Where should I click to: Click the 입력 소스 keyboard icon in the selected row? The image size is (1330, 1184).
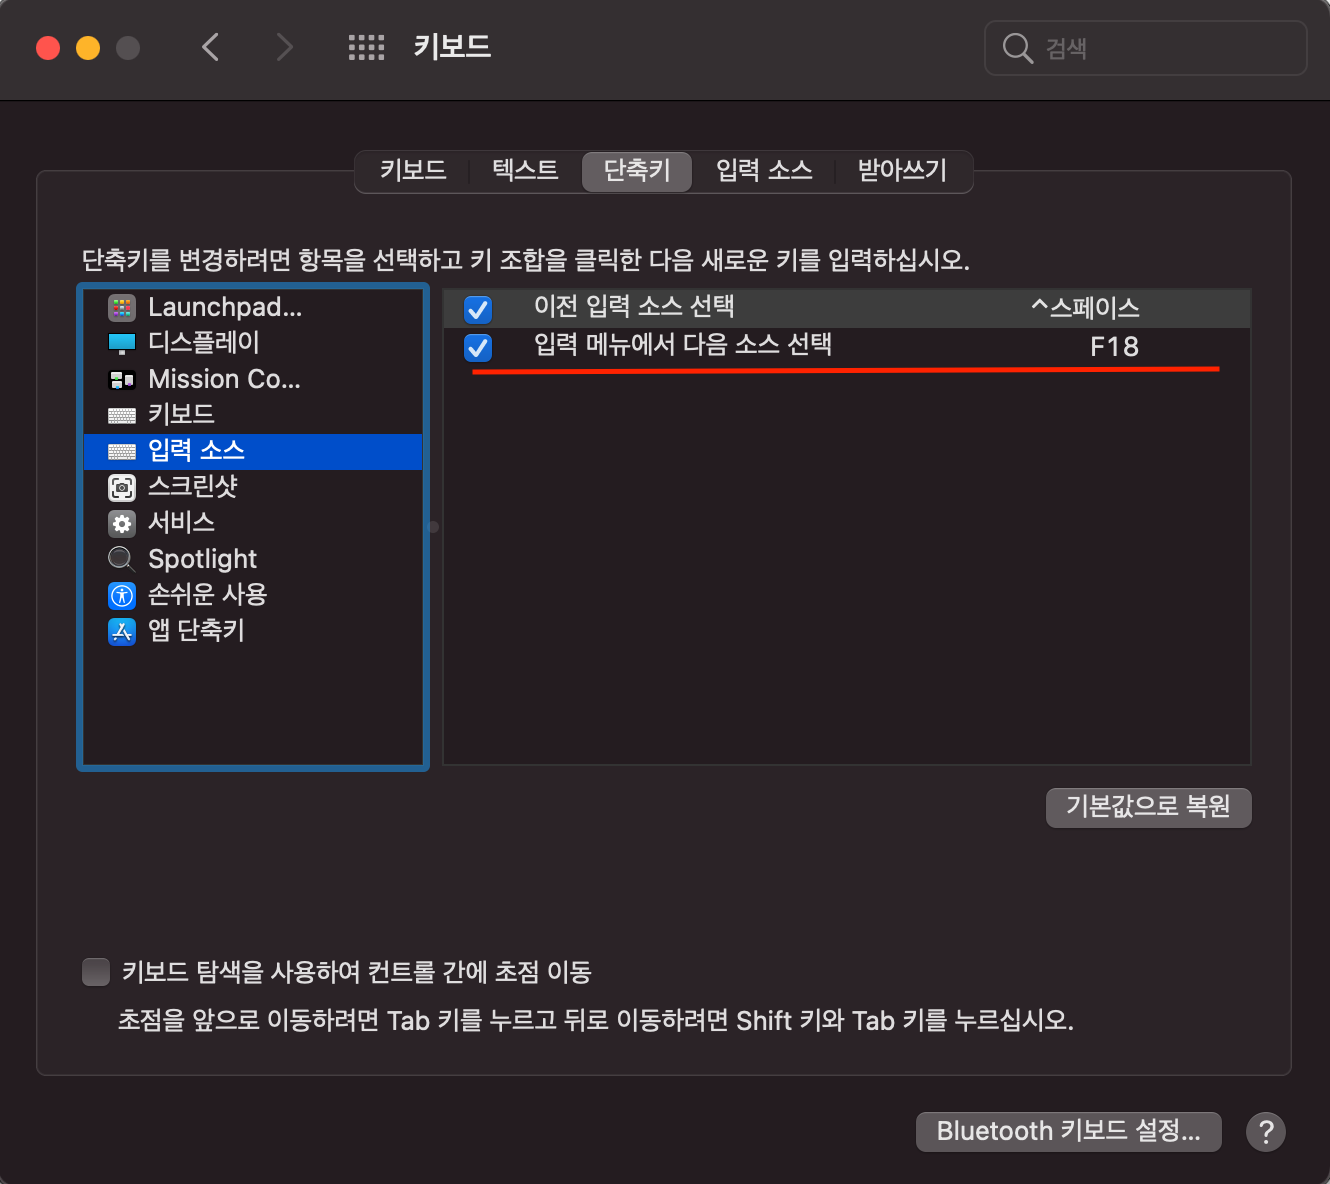[122, 452]
